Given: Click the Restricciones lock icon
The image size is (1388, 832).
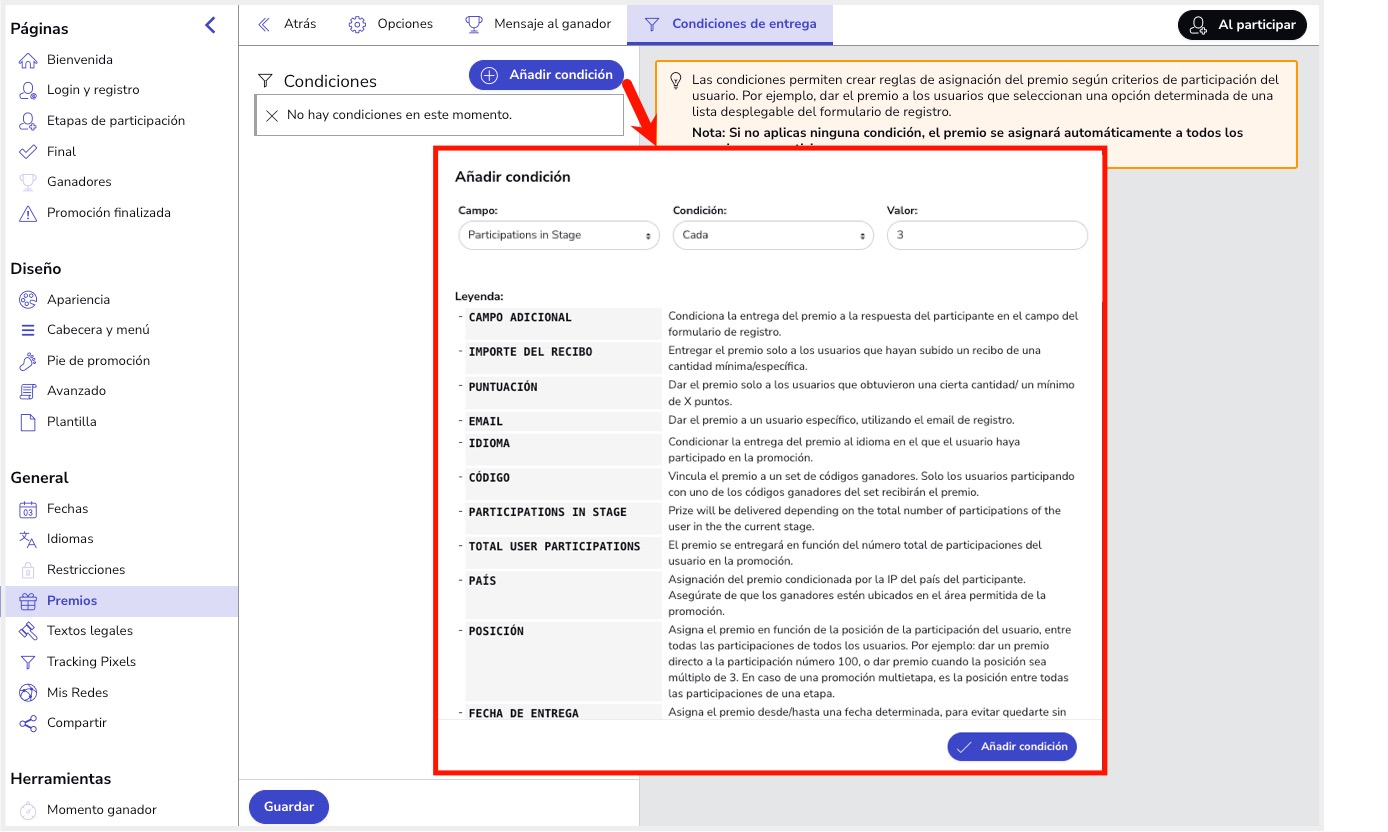Looking at the screenshot, I should tap(28, 570).
